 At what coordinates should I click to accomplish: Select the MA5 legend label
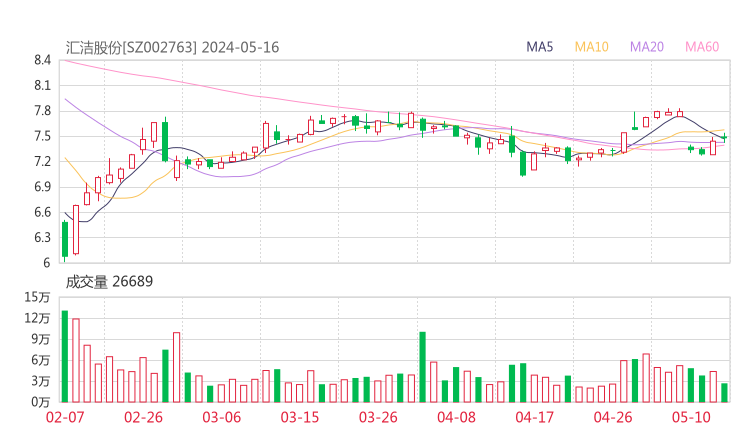pyautogui.click(x=539, y=47)
